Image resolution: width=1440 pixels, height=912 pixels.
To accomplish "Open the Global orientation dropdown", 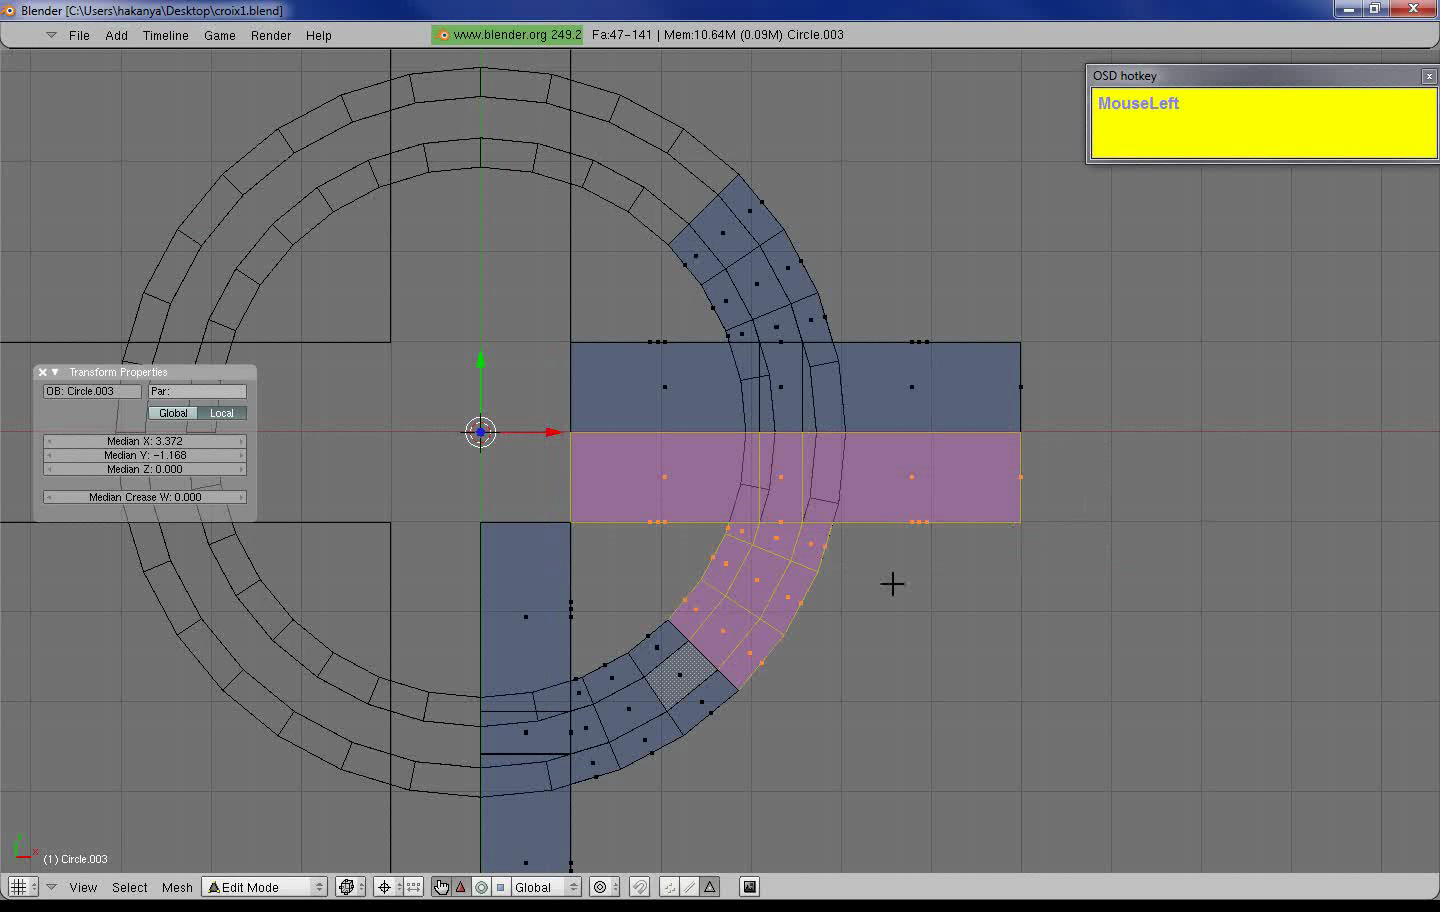I will (x=546, y=887).
